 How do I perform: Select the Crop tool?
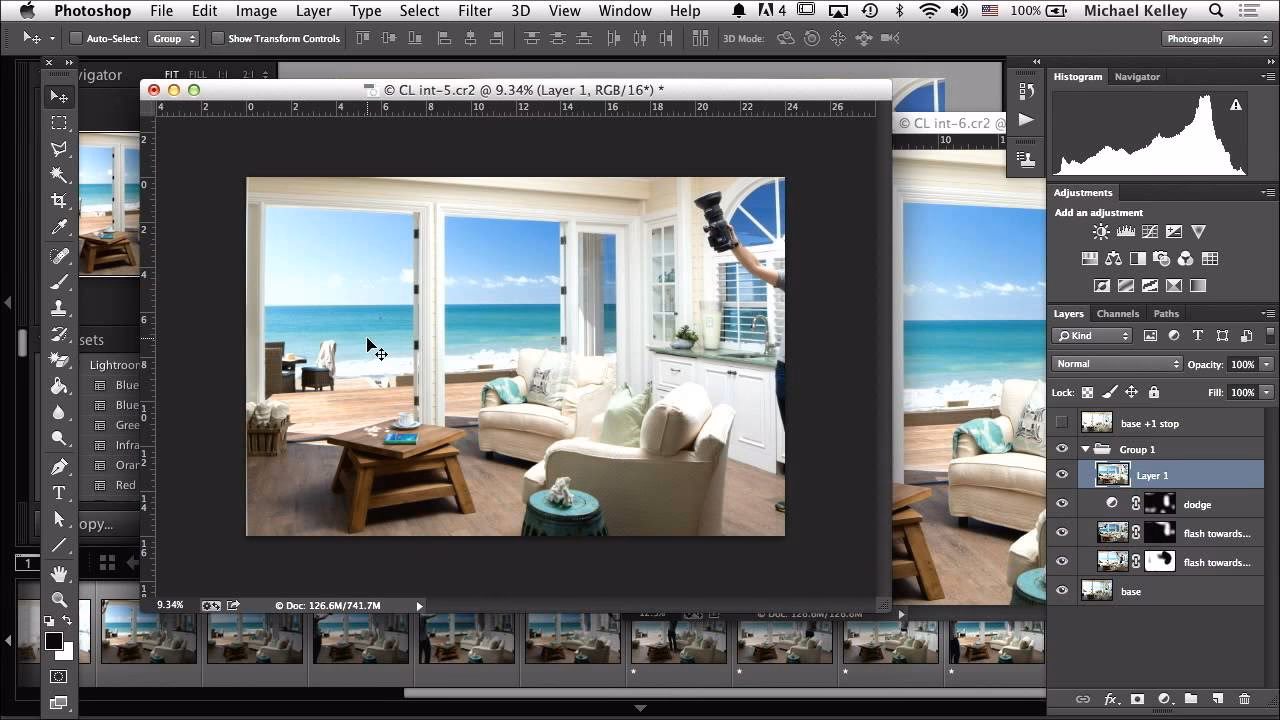coord(59,201)
